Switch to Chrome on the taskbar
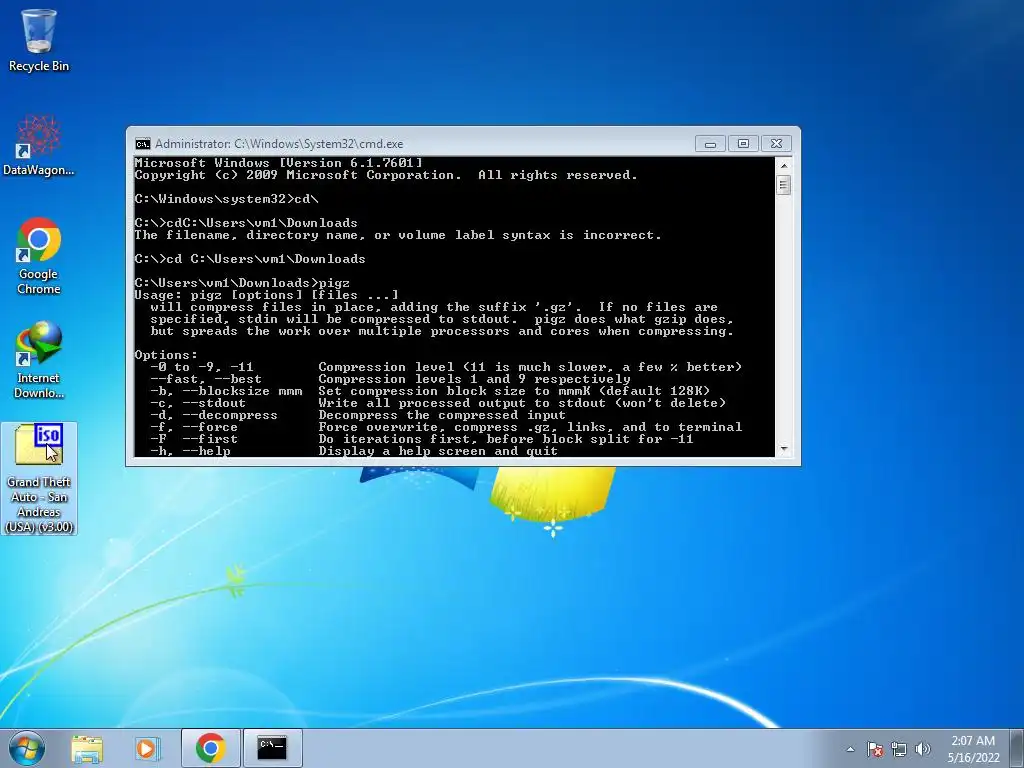 pyautogui.click(x=210, y=748)
